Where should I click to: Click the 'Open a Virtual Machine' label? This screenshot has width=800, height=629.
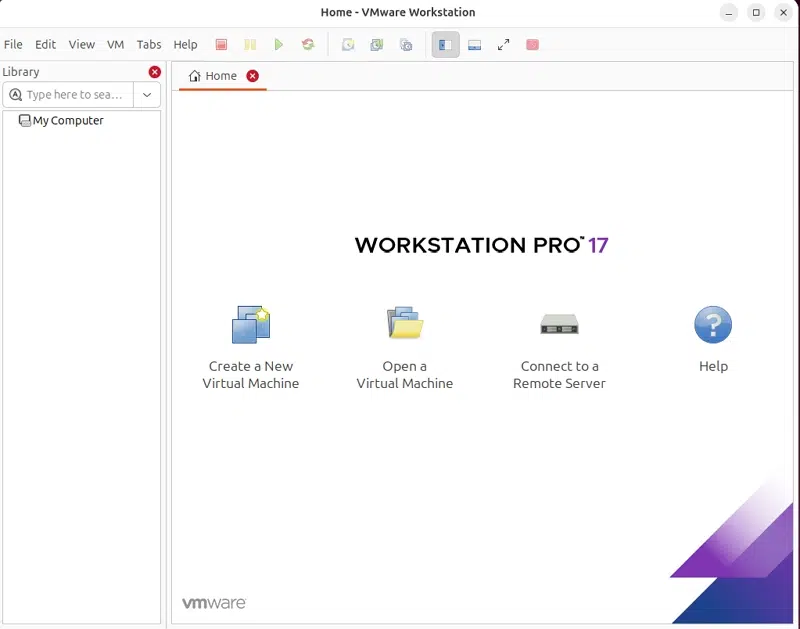coord(405,375)
